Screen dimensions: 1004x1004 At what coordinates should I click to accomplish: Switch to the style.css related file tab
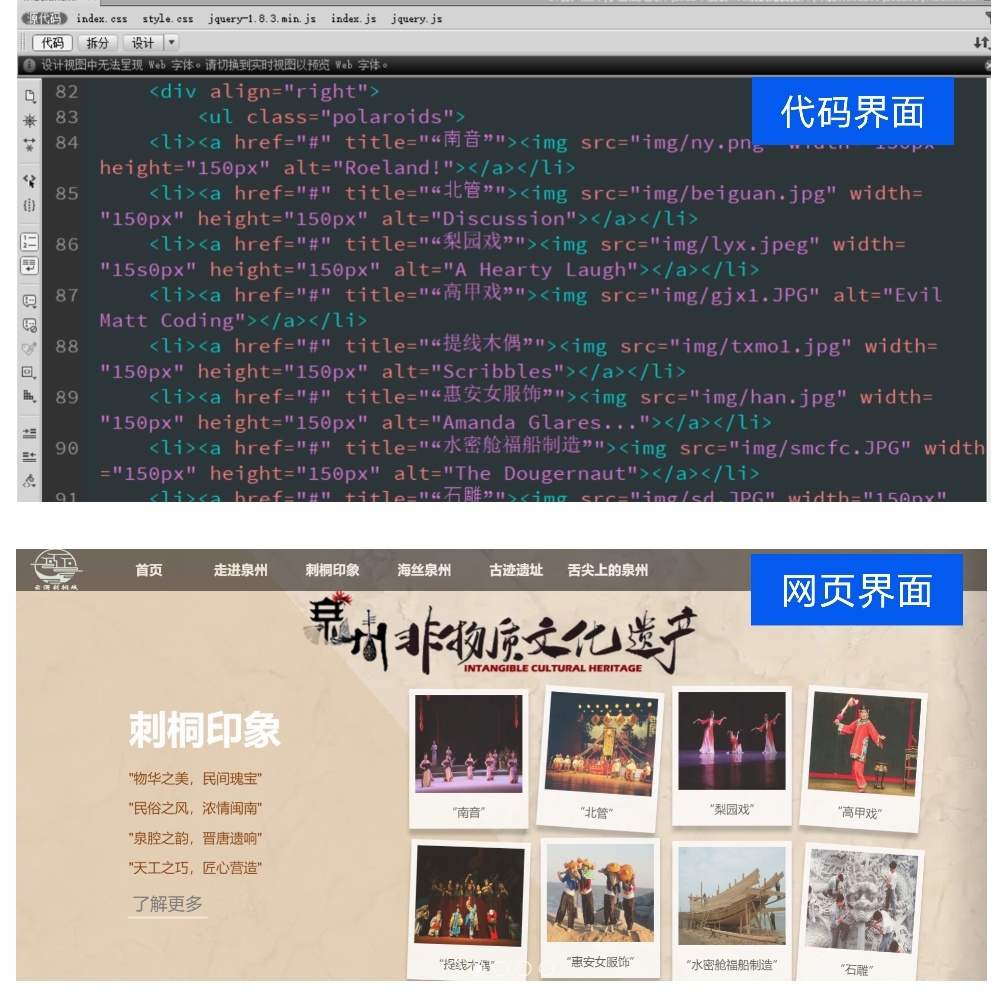click(x=167, y=19)
